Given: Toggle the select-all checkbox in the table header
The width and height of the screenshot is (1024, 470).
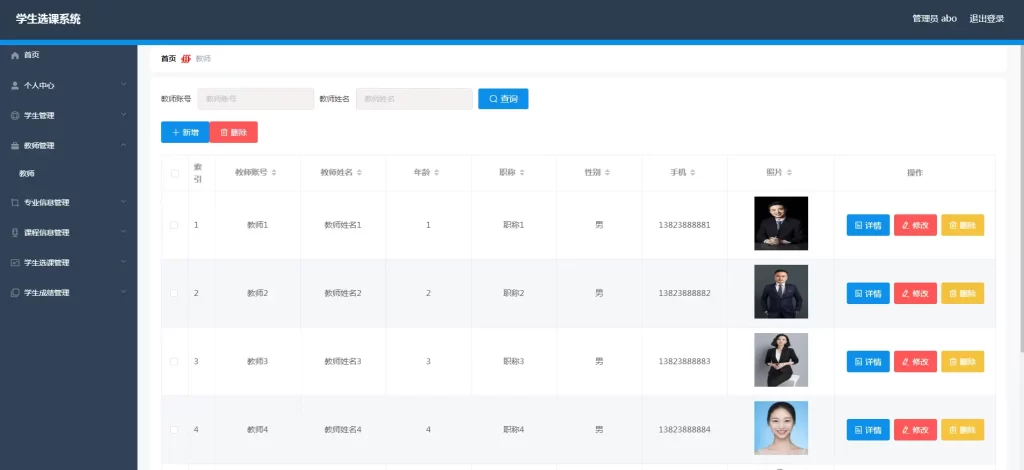Looking at the screenshot, I should [175, 173].
